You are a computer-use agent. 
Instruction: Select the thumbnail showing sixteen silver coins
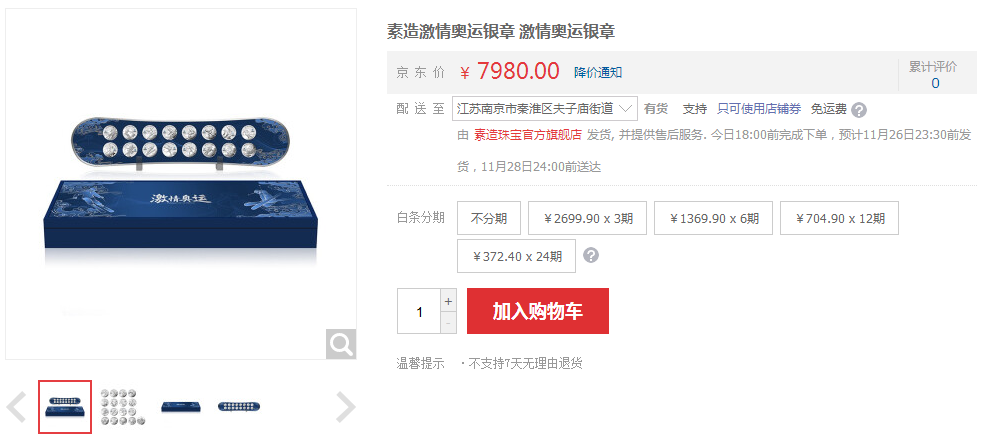click(123, 407)
